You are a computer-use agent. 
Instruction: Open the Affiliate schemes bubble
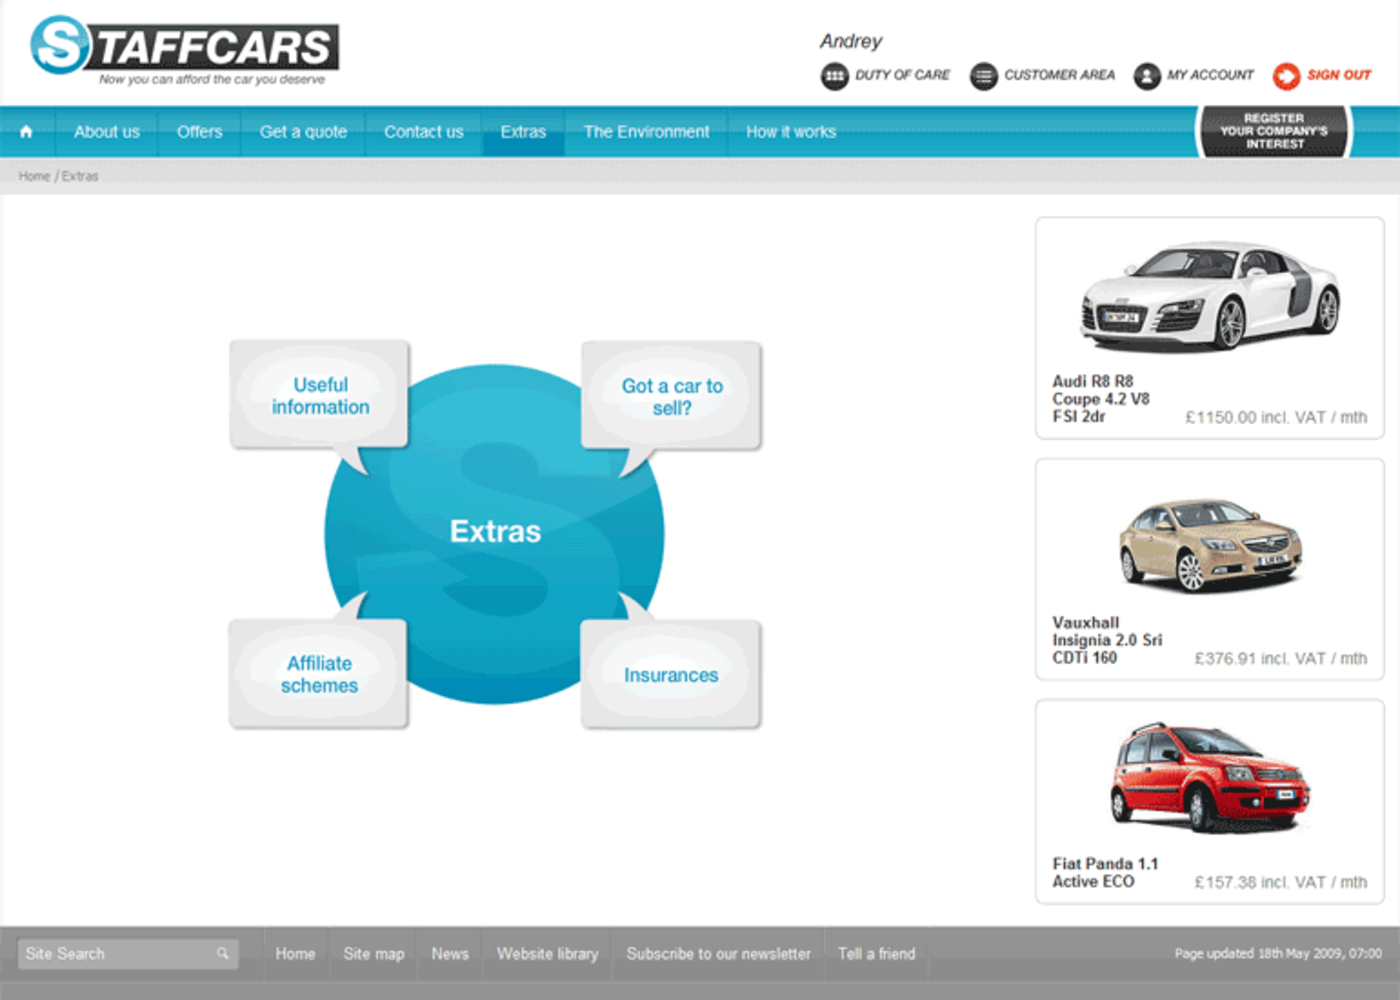pos(319,675)
